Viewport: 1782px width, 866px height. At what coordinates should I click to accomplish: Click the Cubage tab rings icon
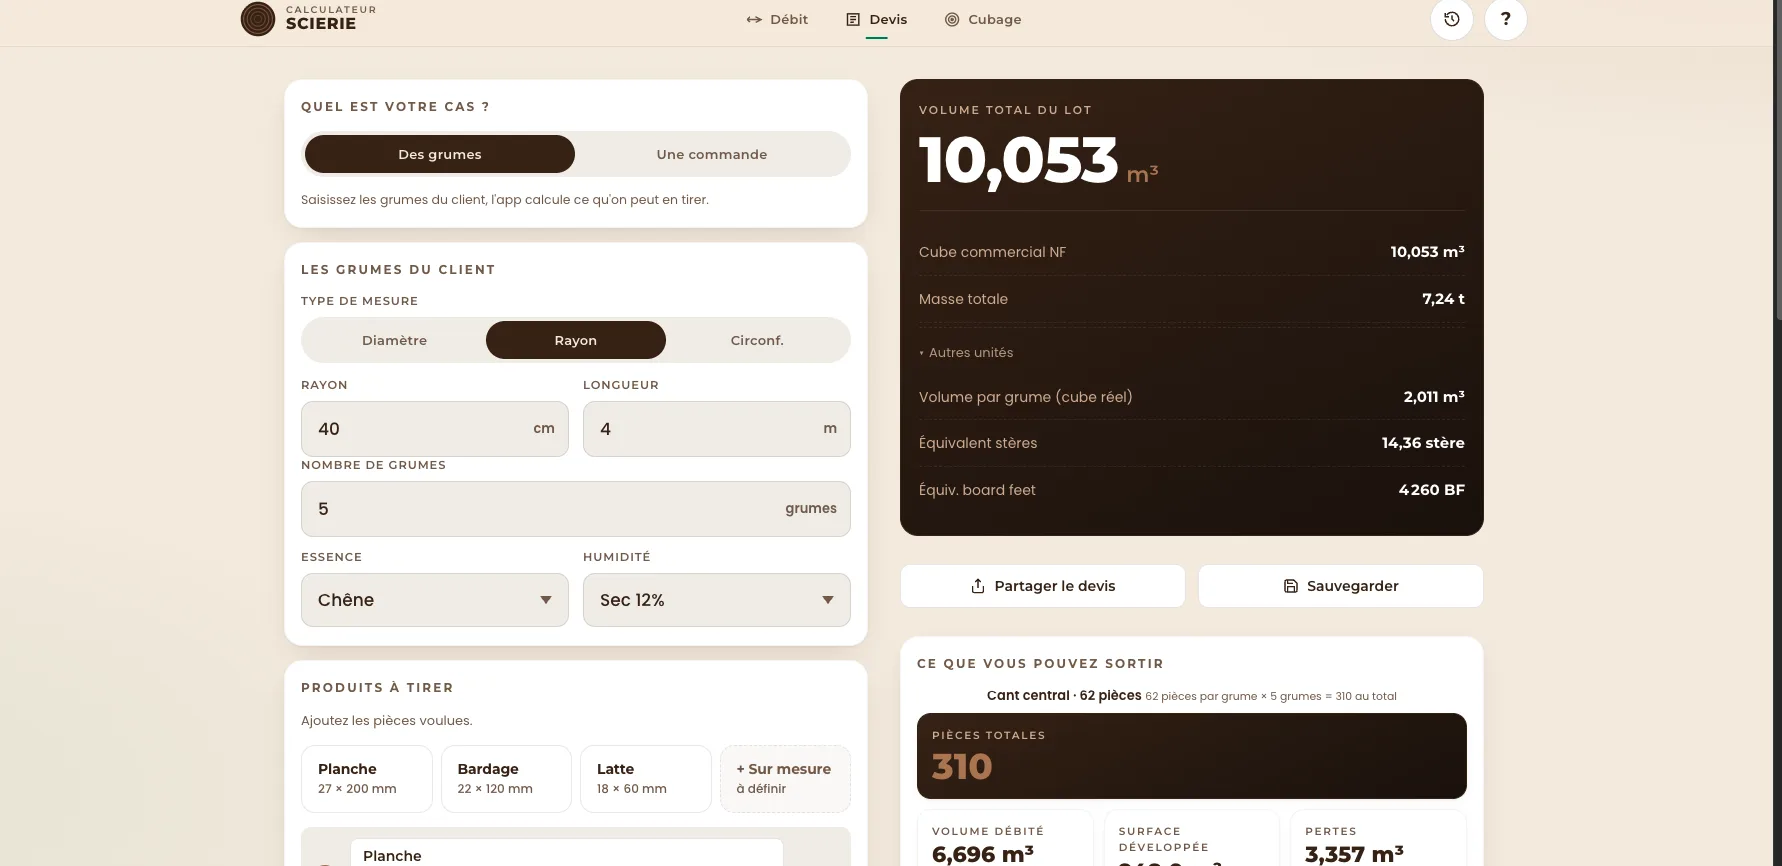point(952,19)
